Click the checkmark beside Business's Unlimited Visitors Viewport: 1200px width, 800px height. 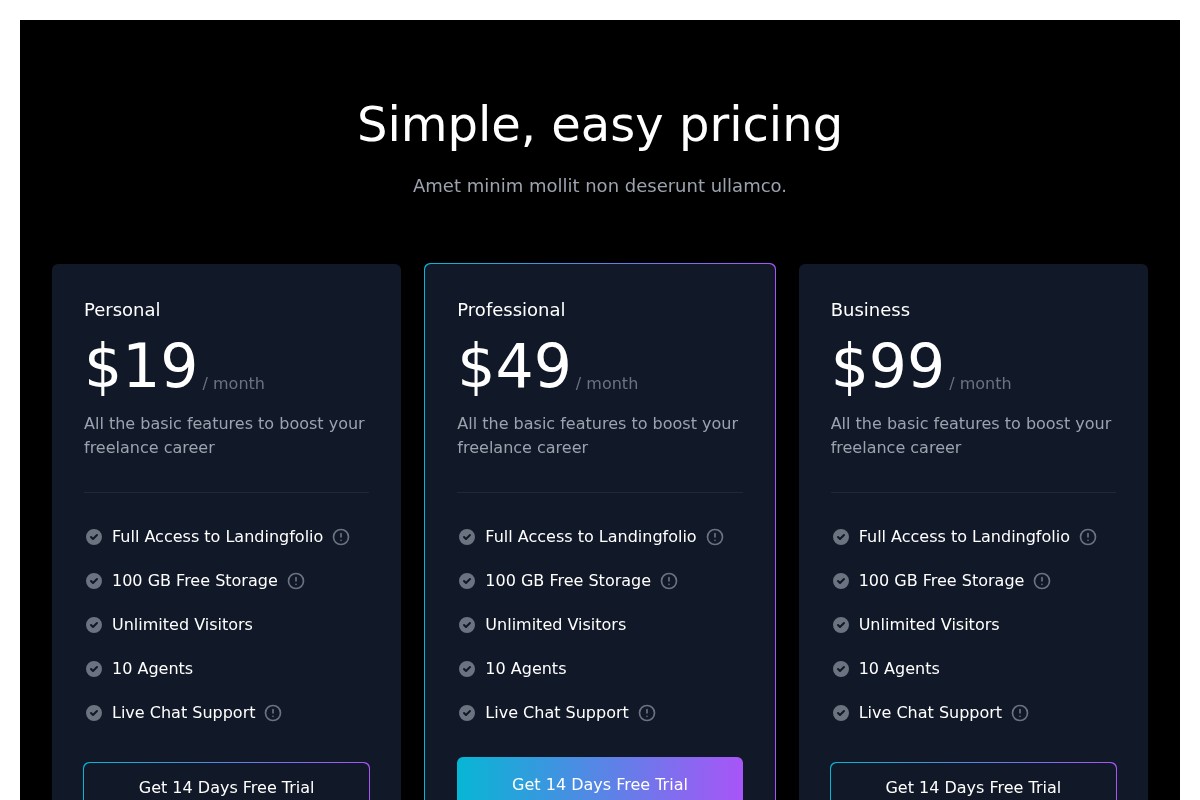point(840,625)
